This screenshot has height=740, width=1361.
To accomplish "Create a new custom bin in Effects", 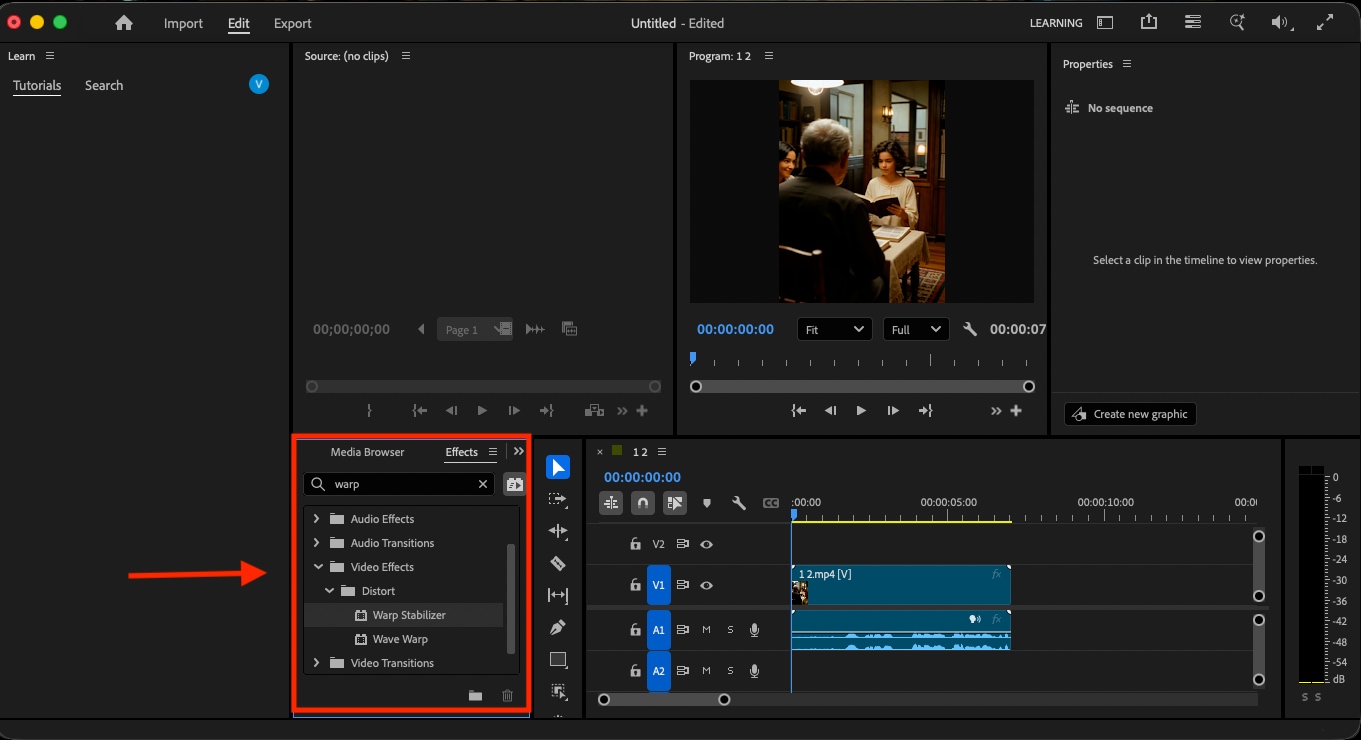I will coord(475,695).
